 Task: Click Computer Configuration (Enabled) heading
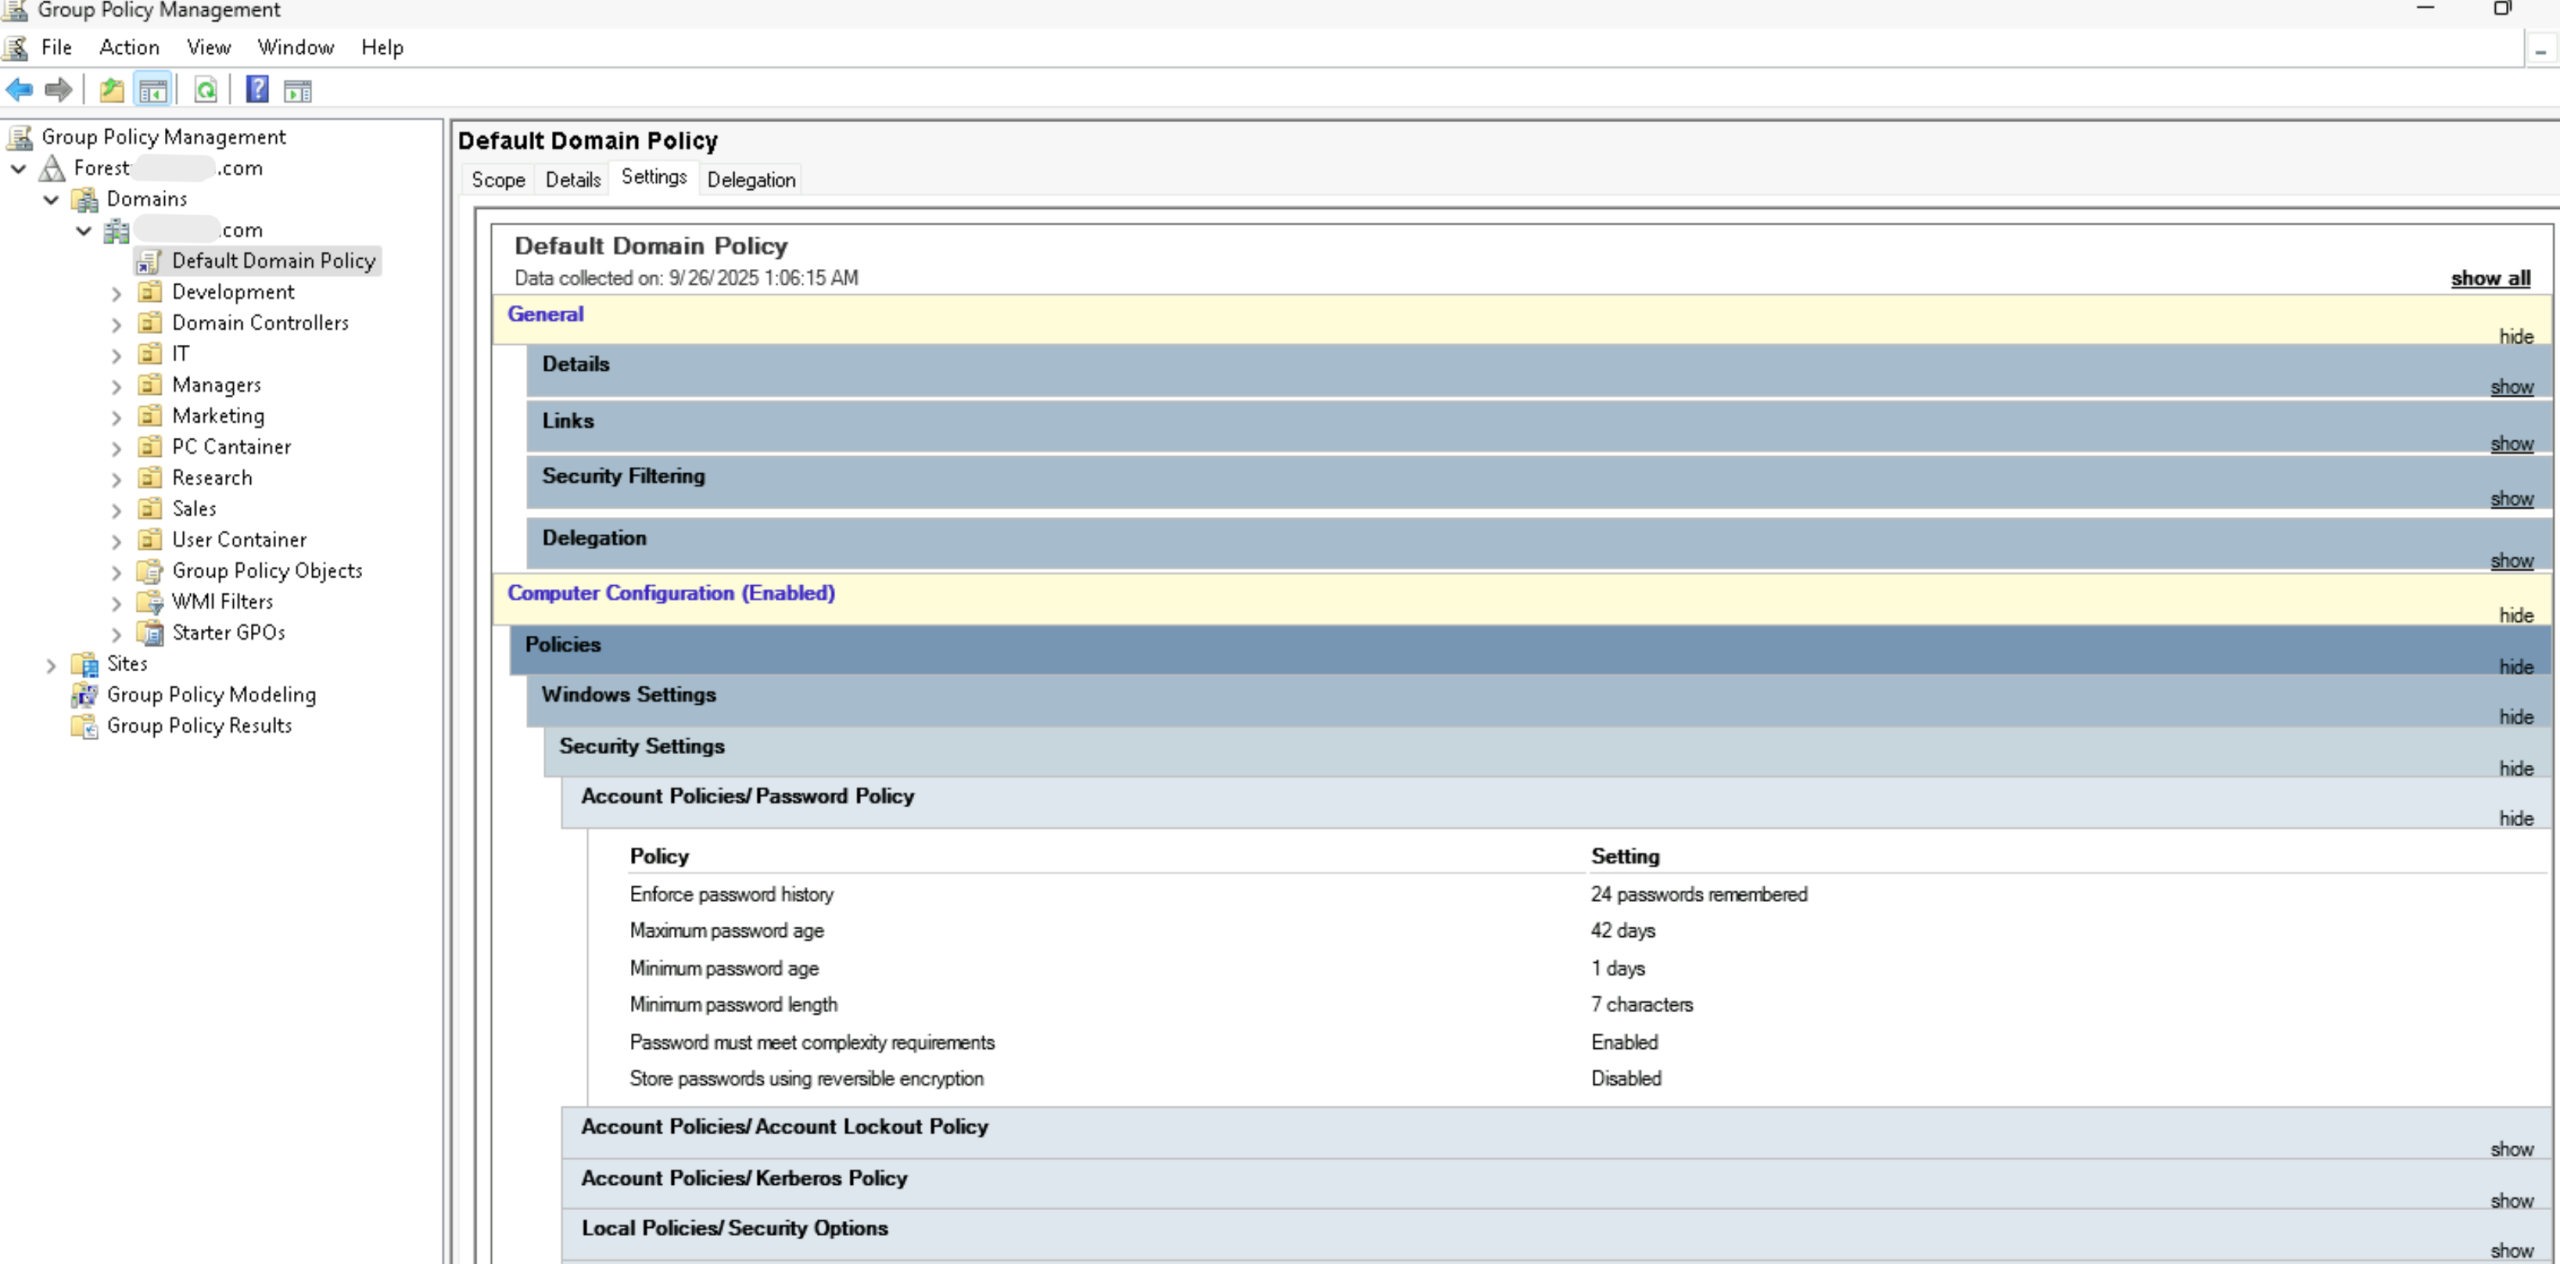tap(671, 593)
